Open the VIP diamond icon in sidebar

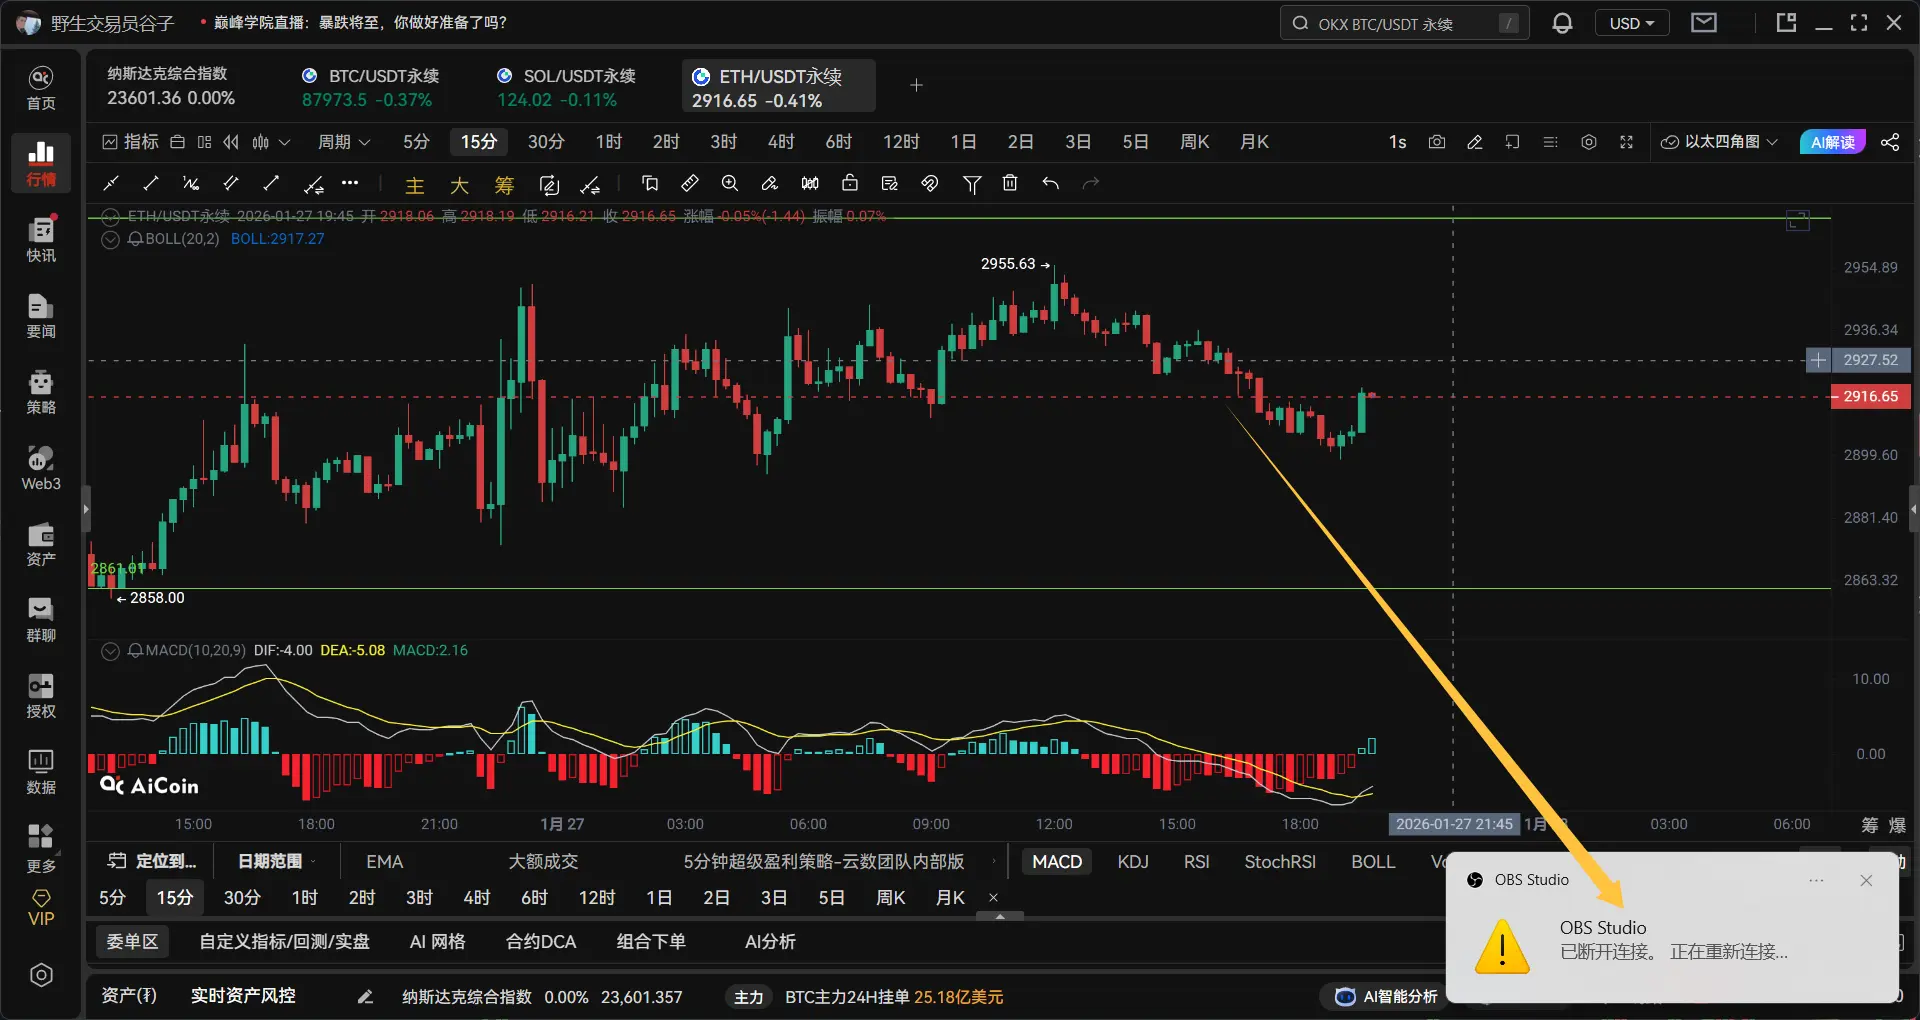pyautogui.click(x=41, y=908)
